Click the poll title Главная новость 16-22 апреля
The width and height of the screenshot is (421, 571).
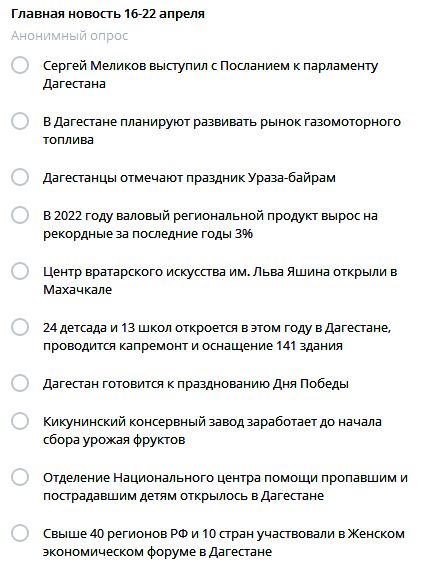(x=108, y=14)
